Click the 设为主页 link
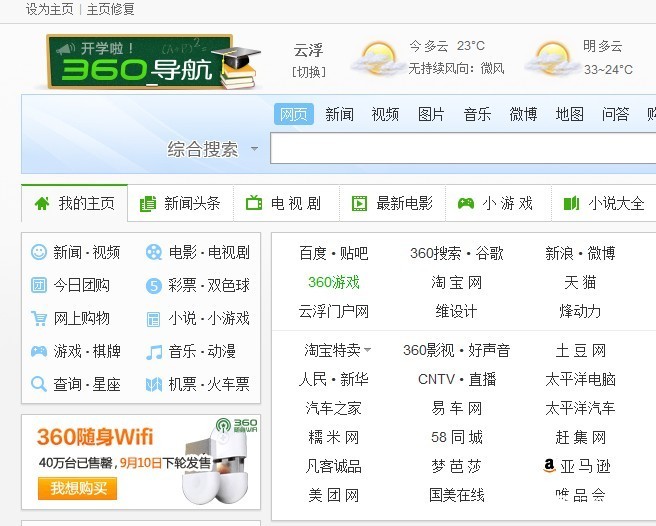The width and height of the screenshot is (656, 526). point(49,9)
